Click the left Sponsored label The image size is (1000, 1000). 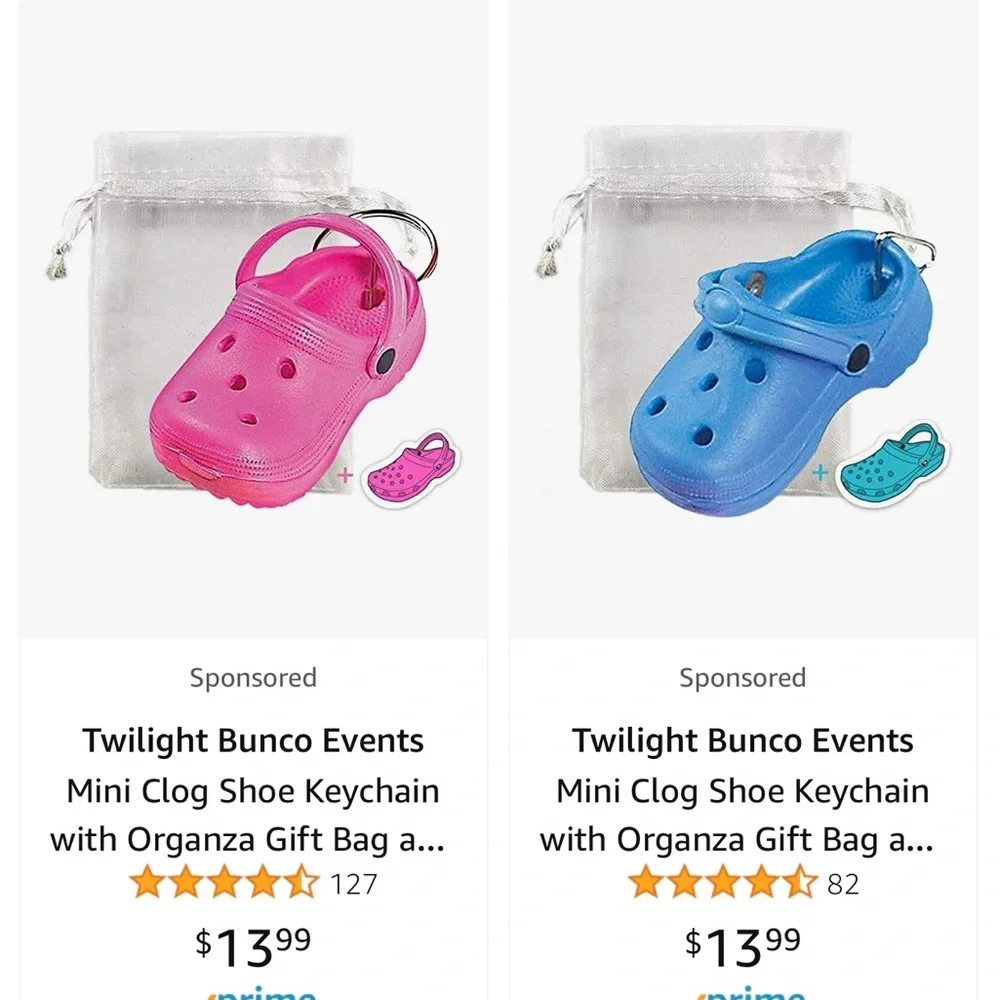(253, 678)
